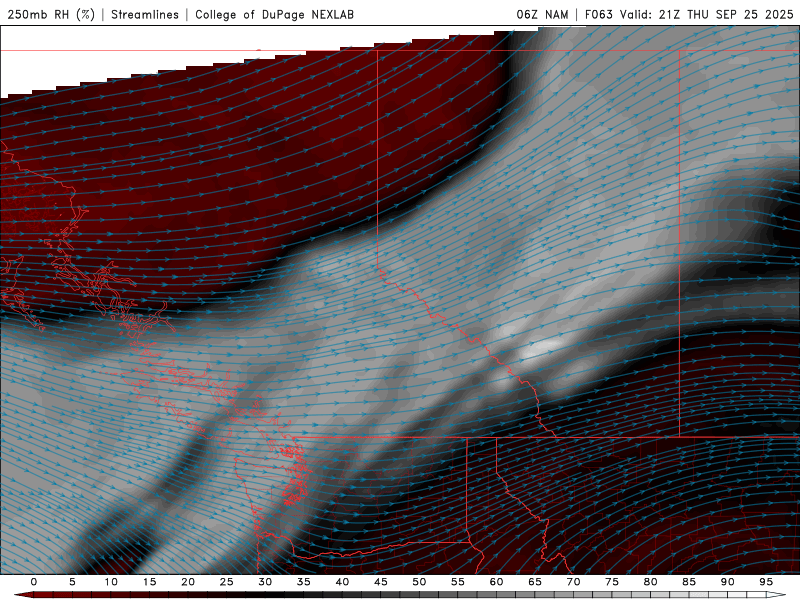800x600 pixels.
Task: Click the '0' colorbar scale label
Action: [34, 582]
